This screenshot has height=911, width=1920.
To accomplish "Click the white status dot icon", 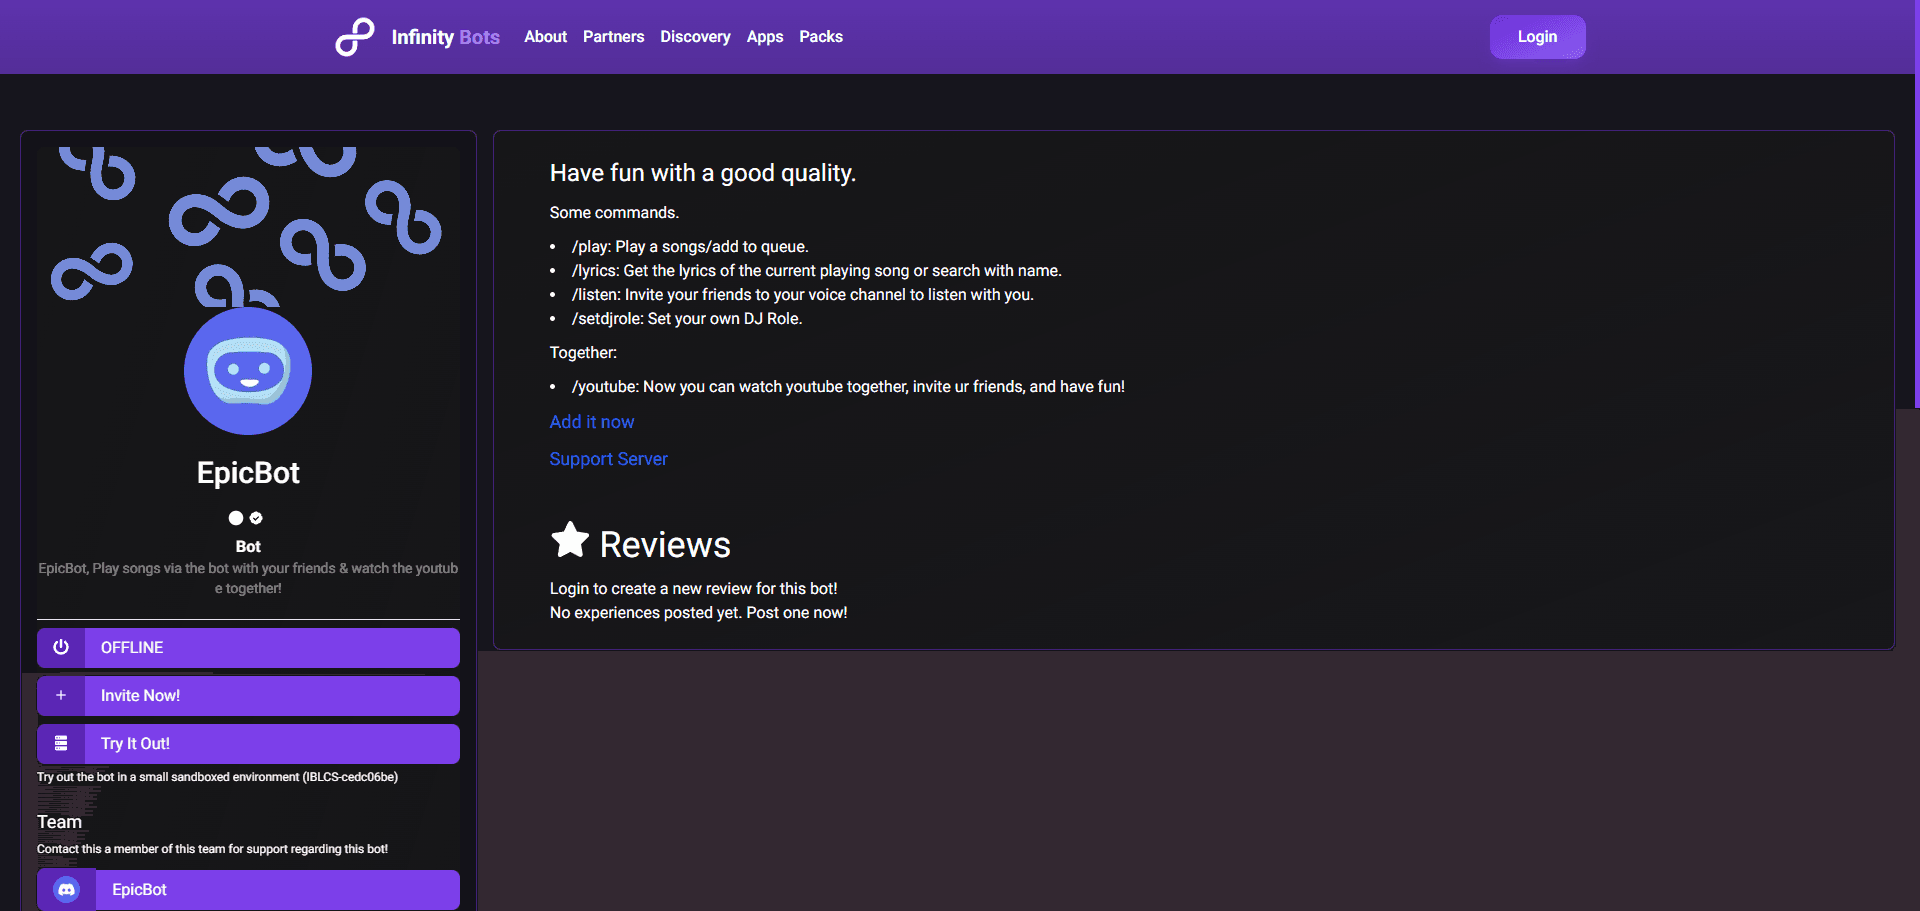I will (x=236, y=518).
